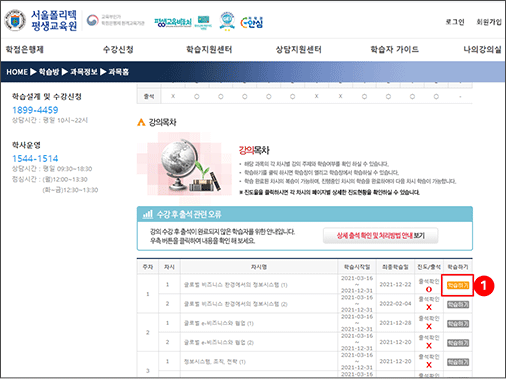Click the C-안심 certification logo
Viewport: 506px width, 379px height.
252,22
